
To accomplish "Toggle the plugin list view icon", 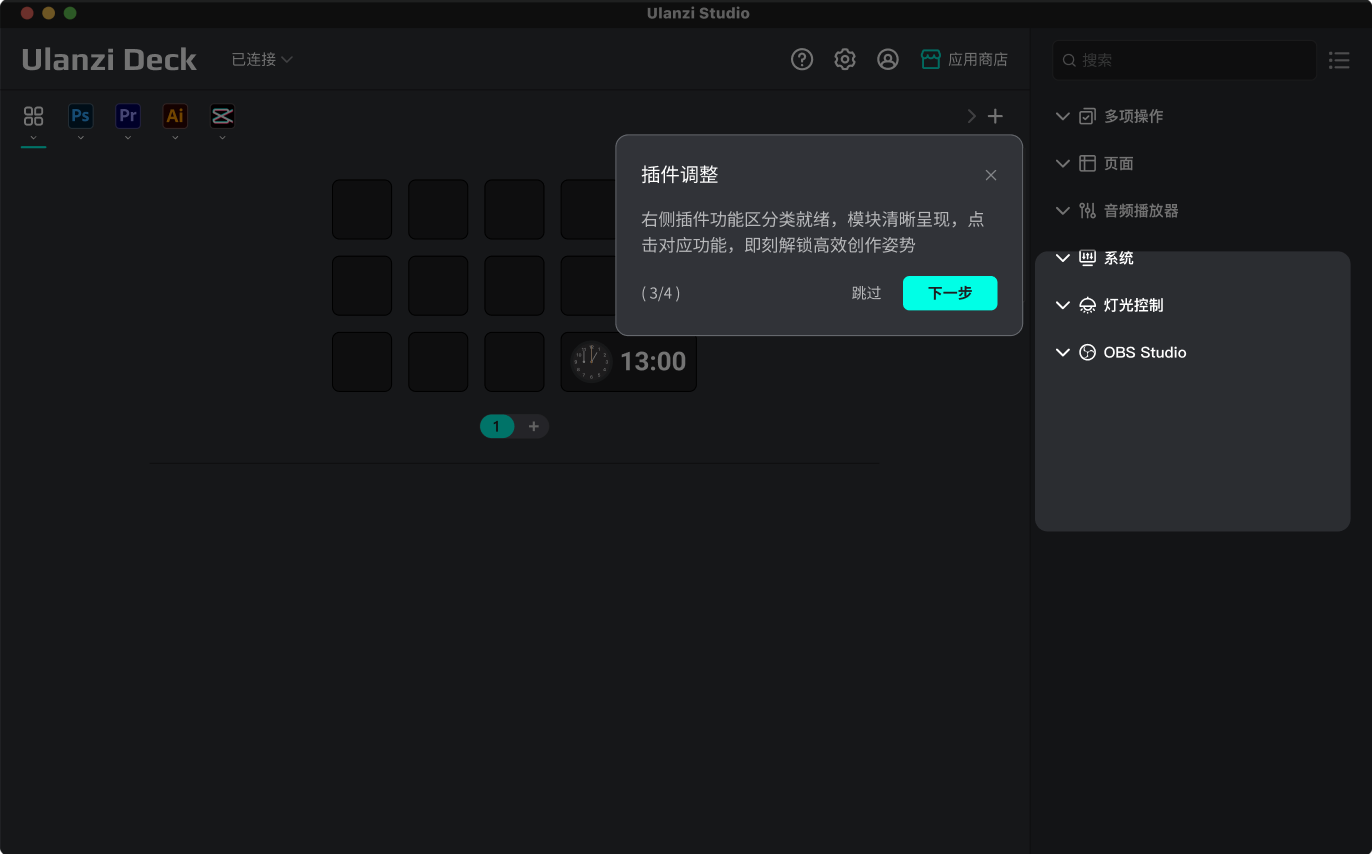I will [1339, 60].
